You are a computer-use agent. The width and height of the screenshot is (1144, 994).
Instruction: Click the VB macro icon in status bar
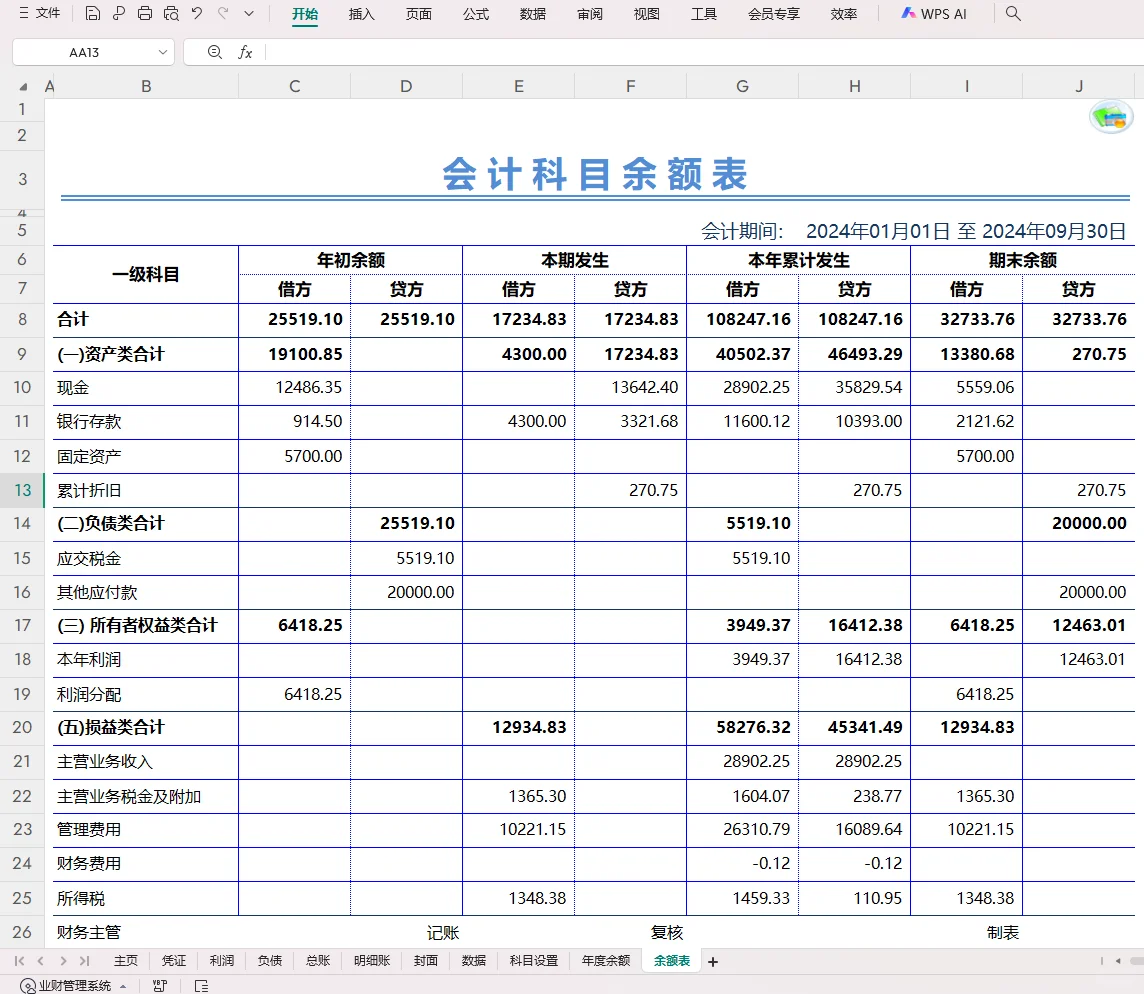pyautogui.click(x=160, y=986)
